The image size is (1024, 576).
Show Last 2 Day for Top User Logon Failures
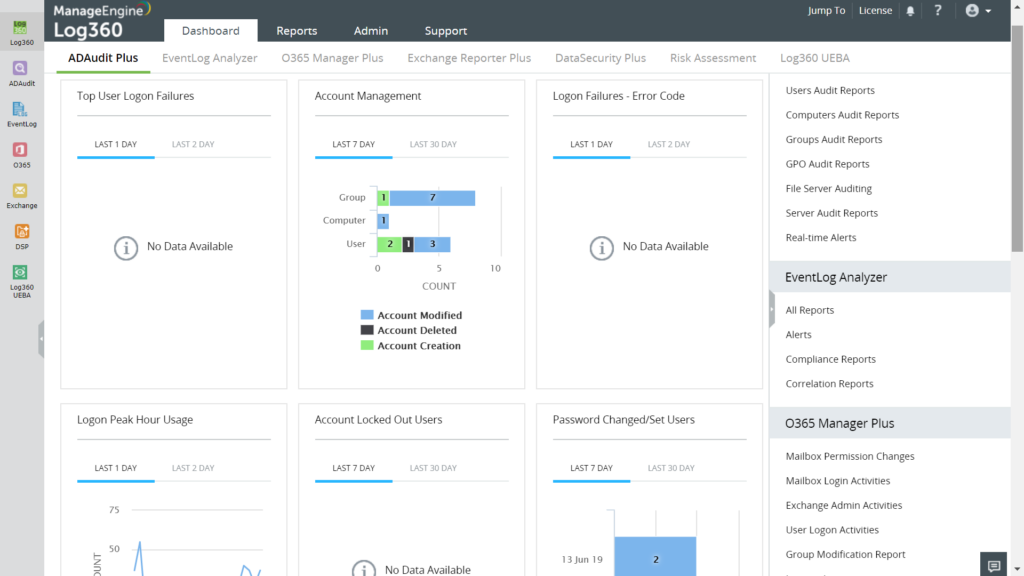click(x=193, y=144)
